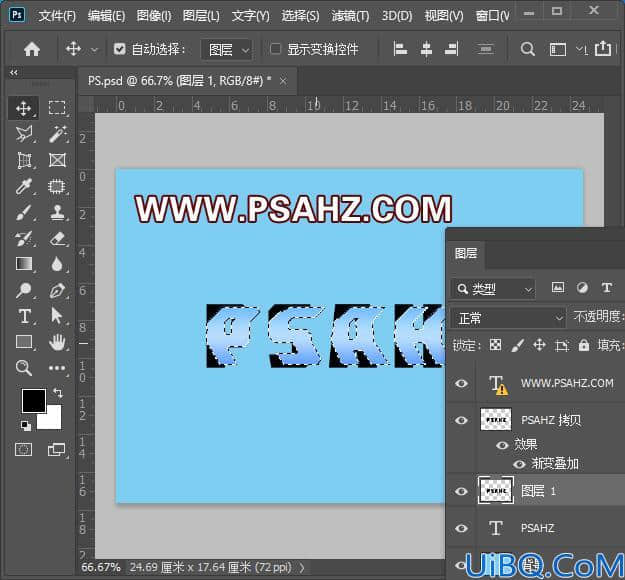
Task: Select the Dodge tool
Action: point(24,290)
